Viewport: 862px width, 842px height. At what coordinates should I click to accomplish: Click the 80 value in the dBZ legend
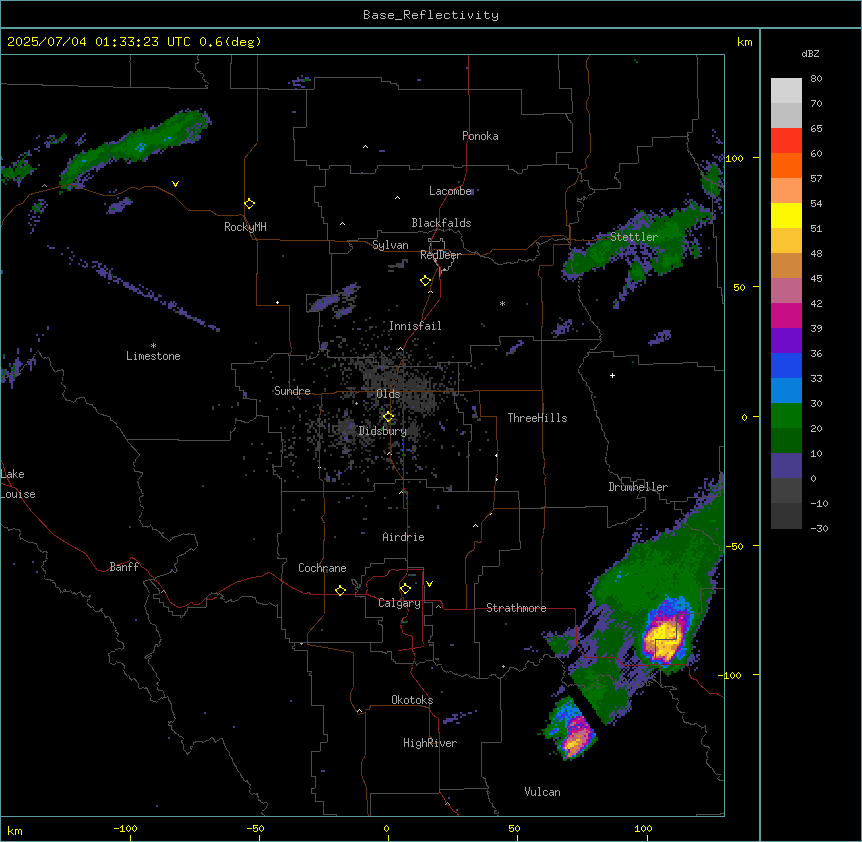click(x=816, y=79)
